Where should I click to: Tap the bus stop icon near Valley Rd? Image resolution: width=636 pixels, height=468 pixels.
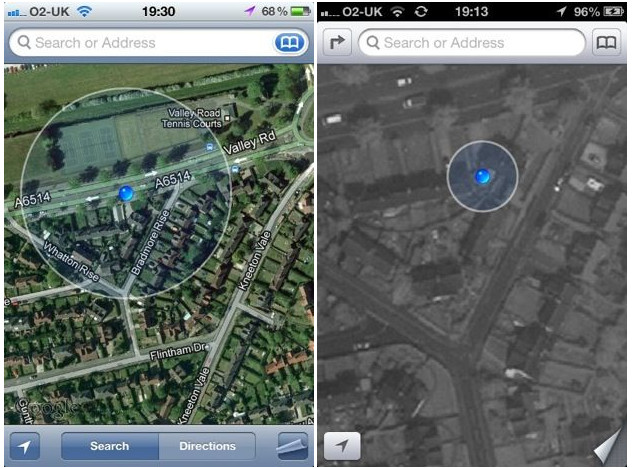pos(209,147)
